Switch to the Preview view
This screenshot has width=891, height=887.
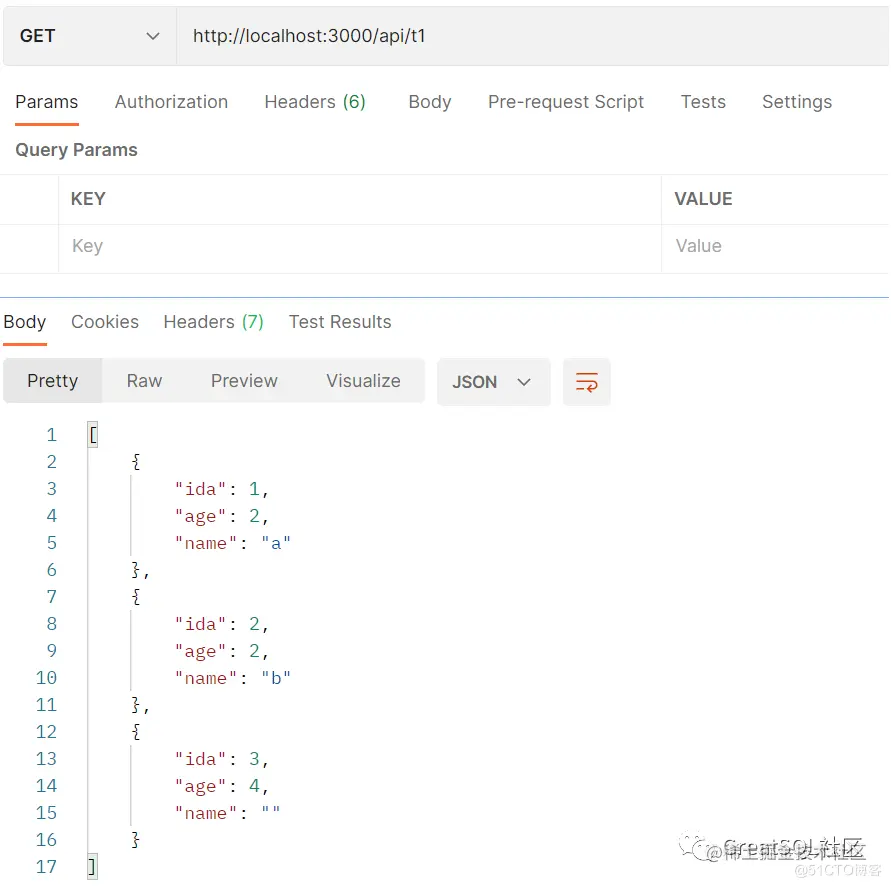pyautogui.click(x=244, y=381)
